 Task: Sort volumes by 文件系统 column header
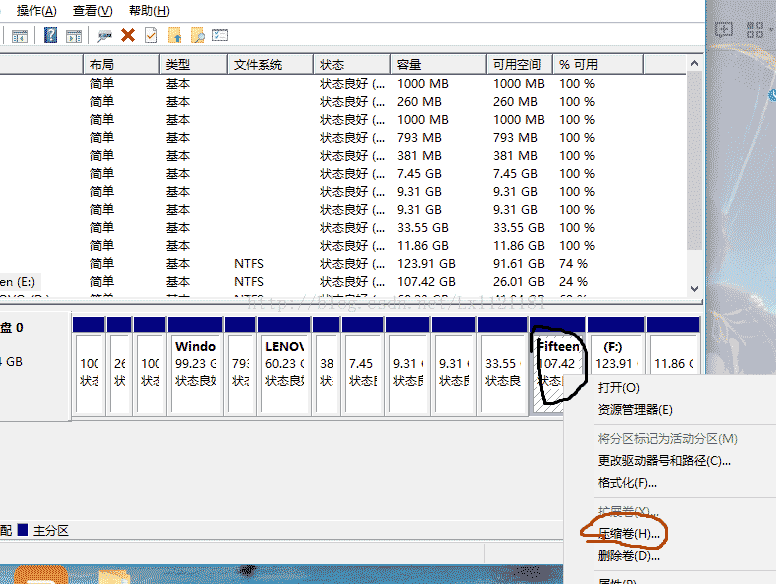click(x=258, y=65)
